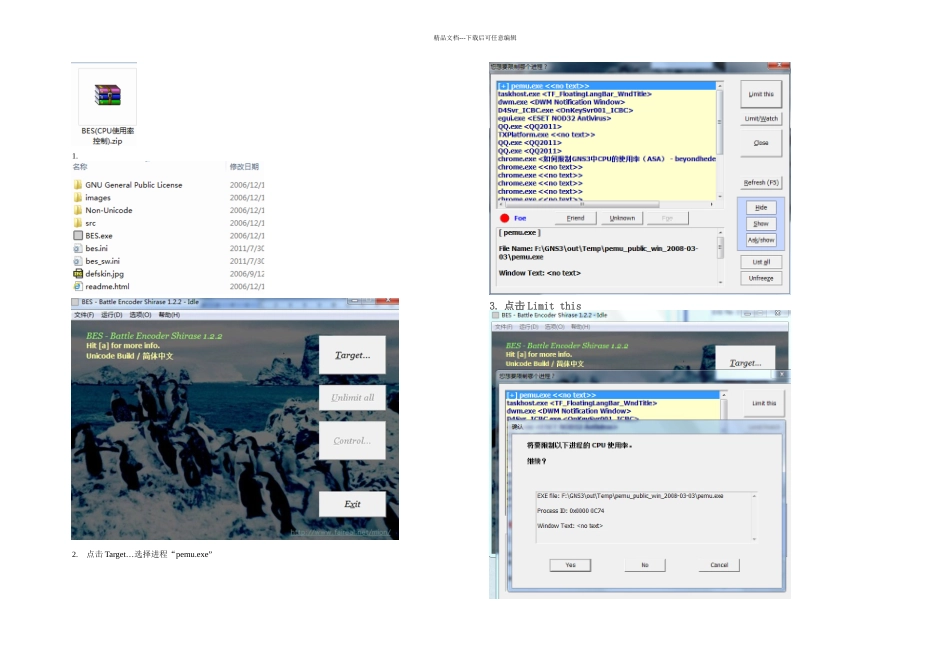The image size is (950, 672).
Task: Decline with No button in confirm dialog
Action: (645, 565)
